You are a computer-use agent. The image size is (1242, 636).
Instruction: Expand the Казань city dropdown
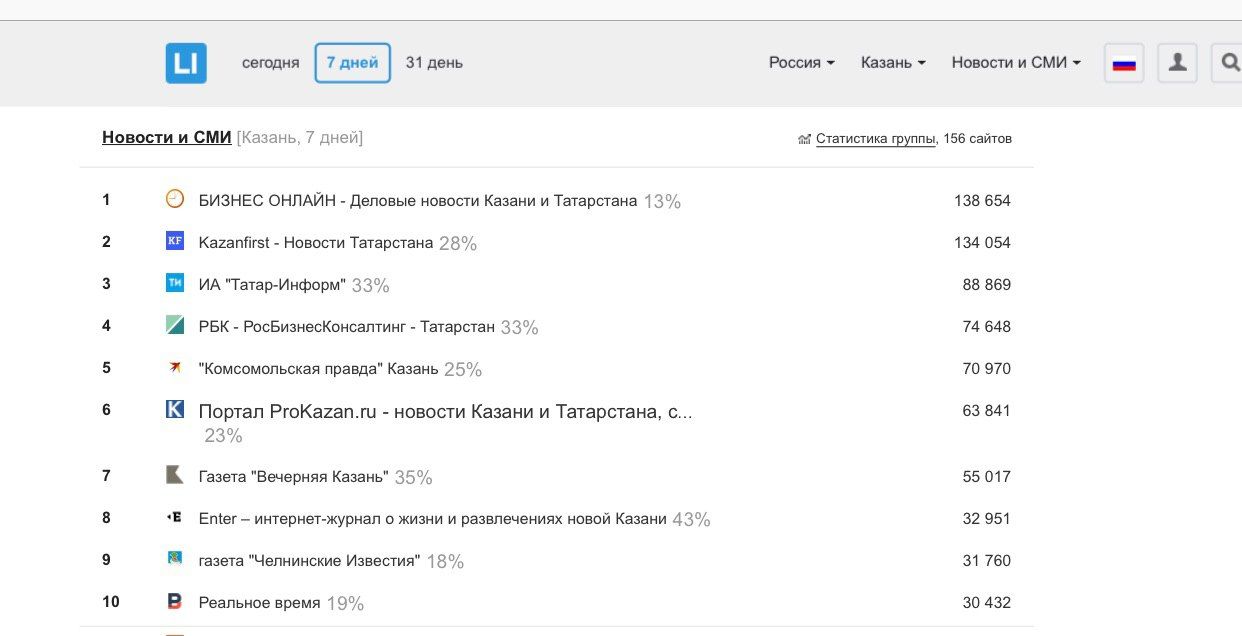tap(893, 63)
